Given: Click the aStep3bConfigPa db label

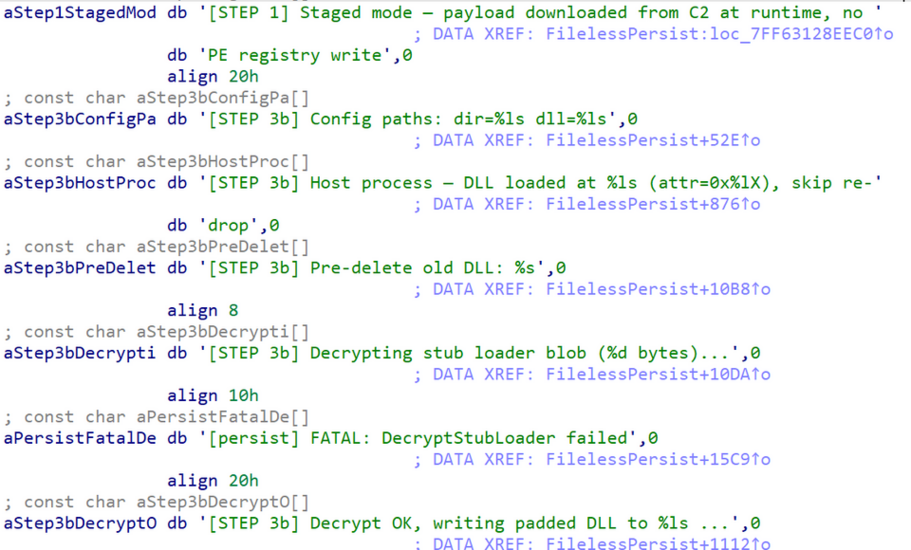Looking at the screenshot, I should [80, 119].
